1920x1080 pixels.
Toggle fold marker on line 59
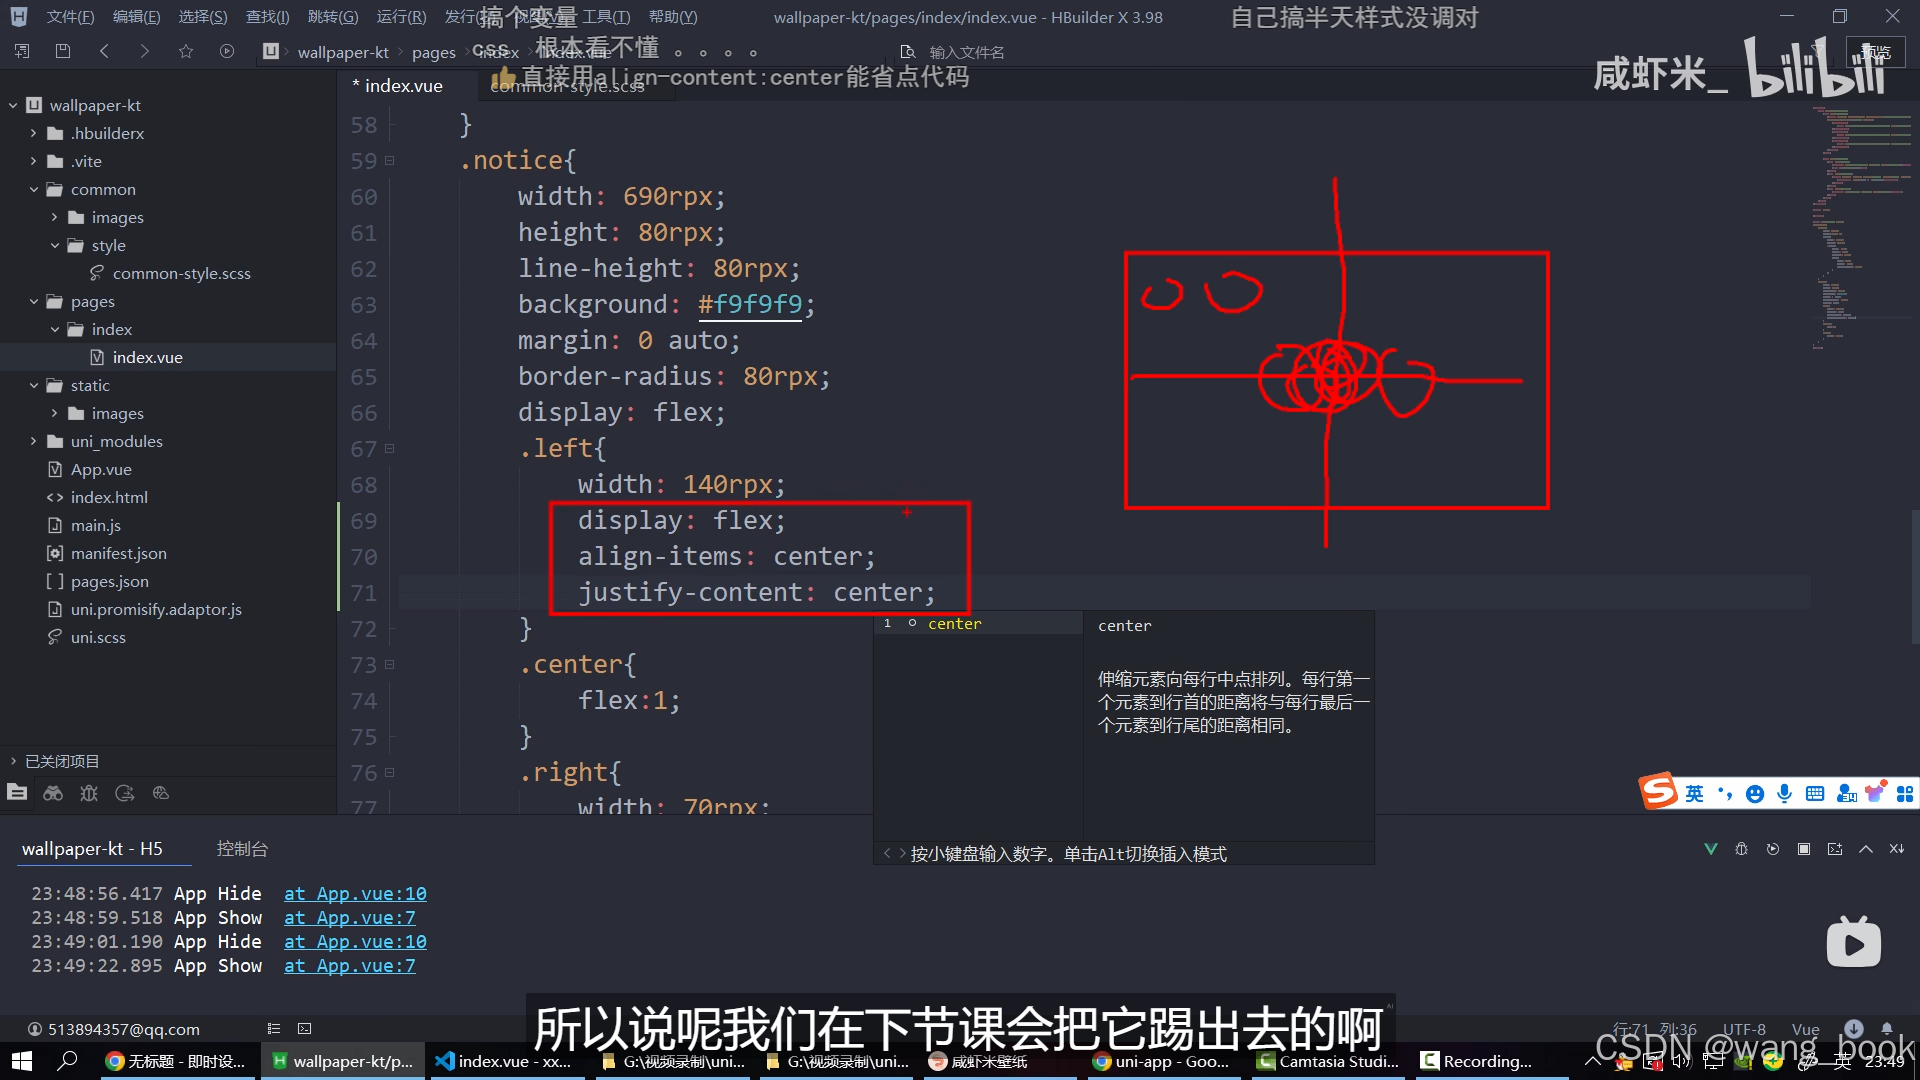click(x=390, y=160)
